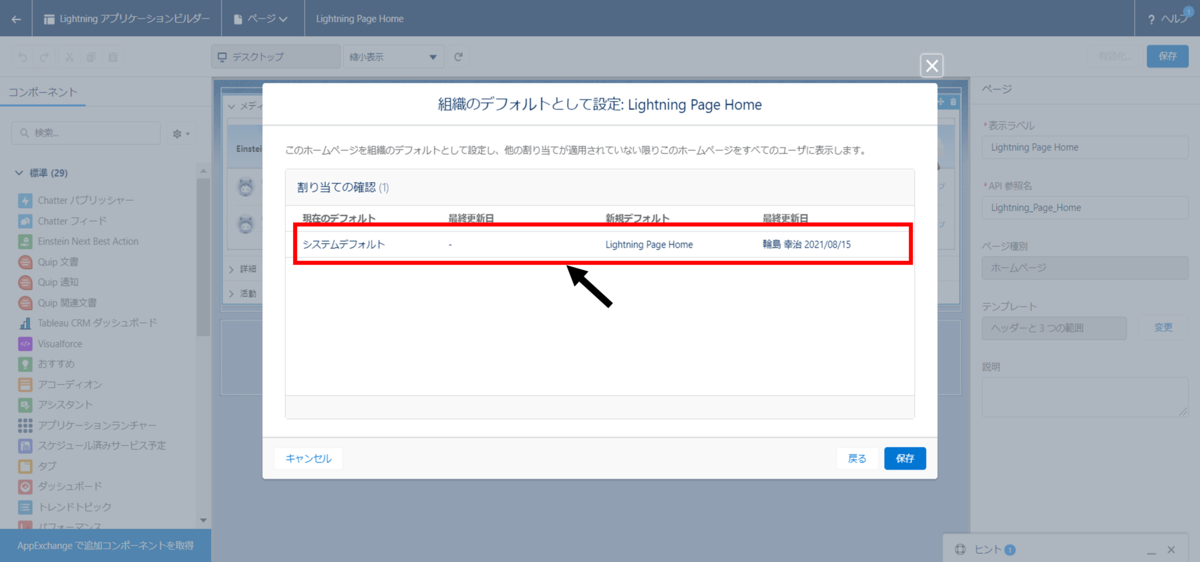Click the top-right 保存 button in the builder toolbar

click(x=1167, y=56)
